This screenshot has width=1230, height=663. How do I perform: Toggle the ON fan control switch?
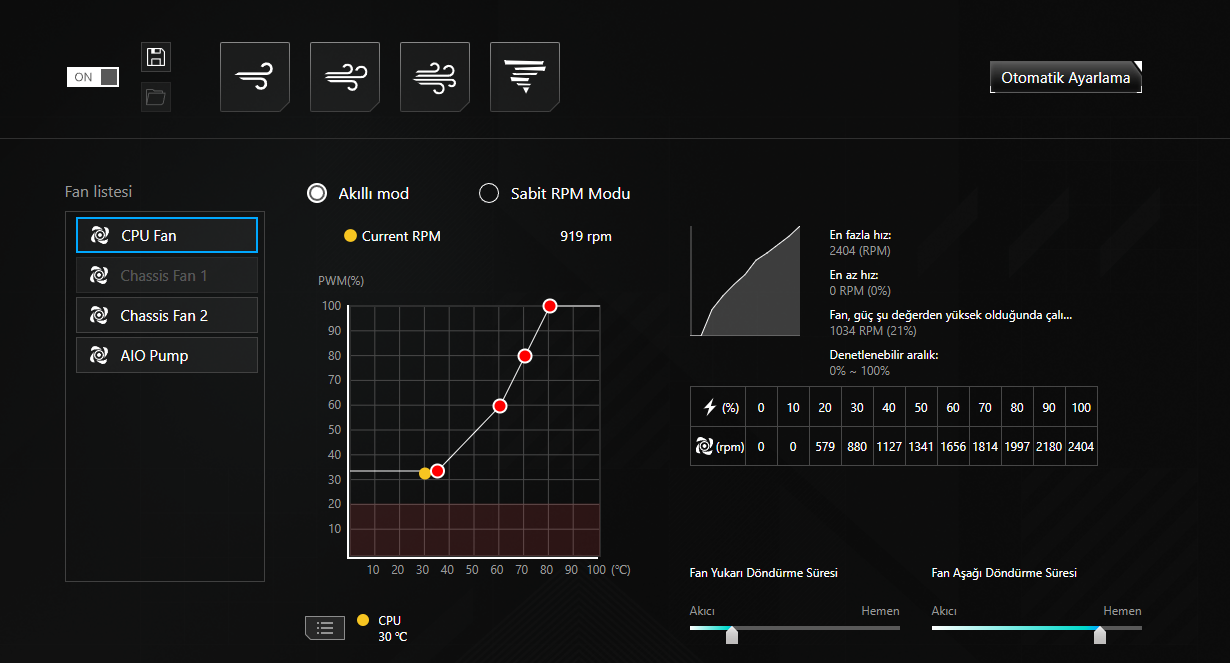[x=93, y=77]
